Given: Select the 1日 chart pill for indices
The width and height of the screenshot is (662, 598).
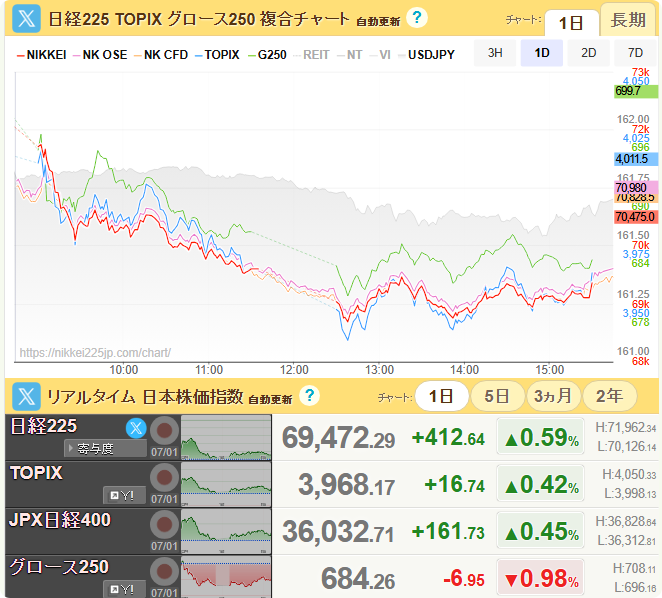Looking at the screenshot, I should [x=442, y=396].
